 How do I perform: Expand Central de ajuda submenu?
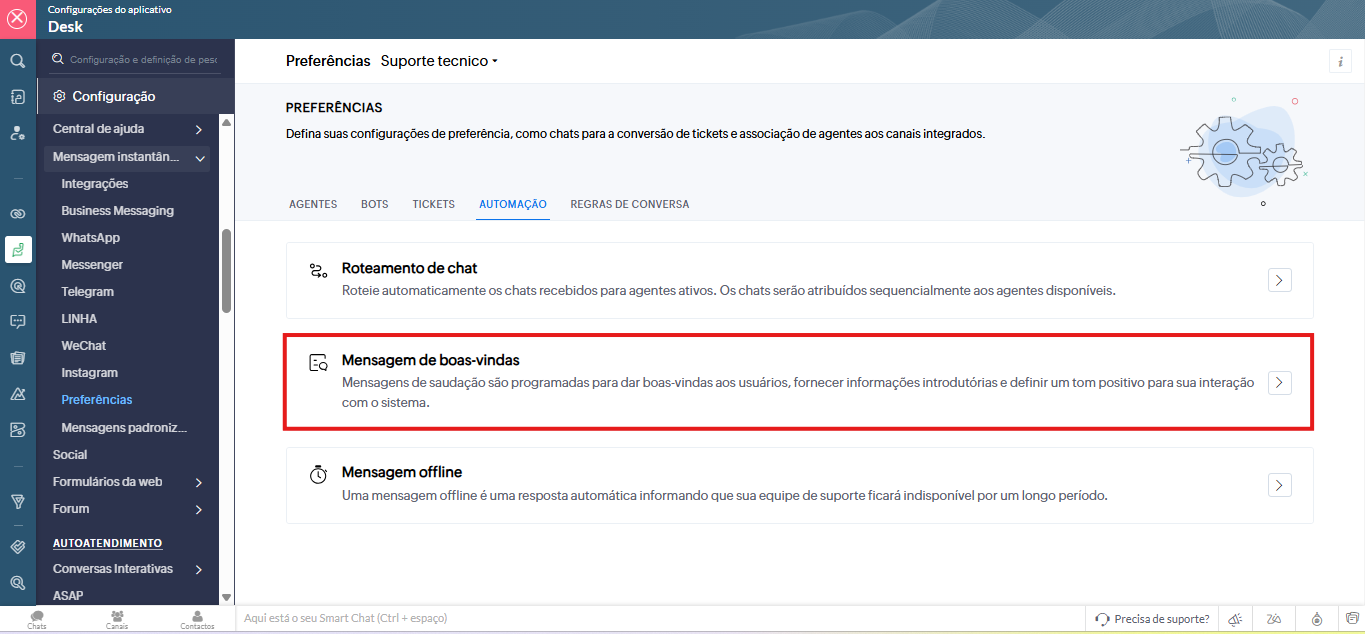coord(199,129)
